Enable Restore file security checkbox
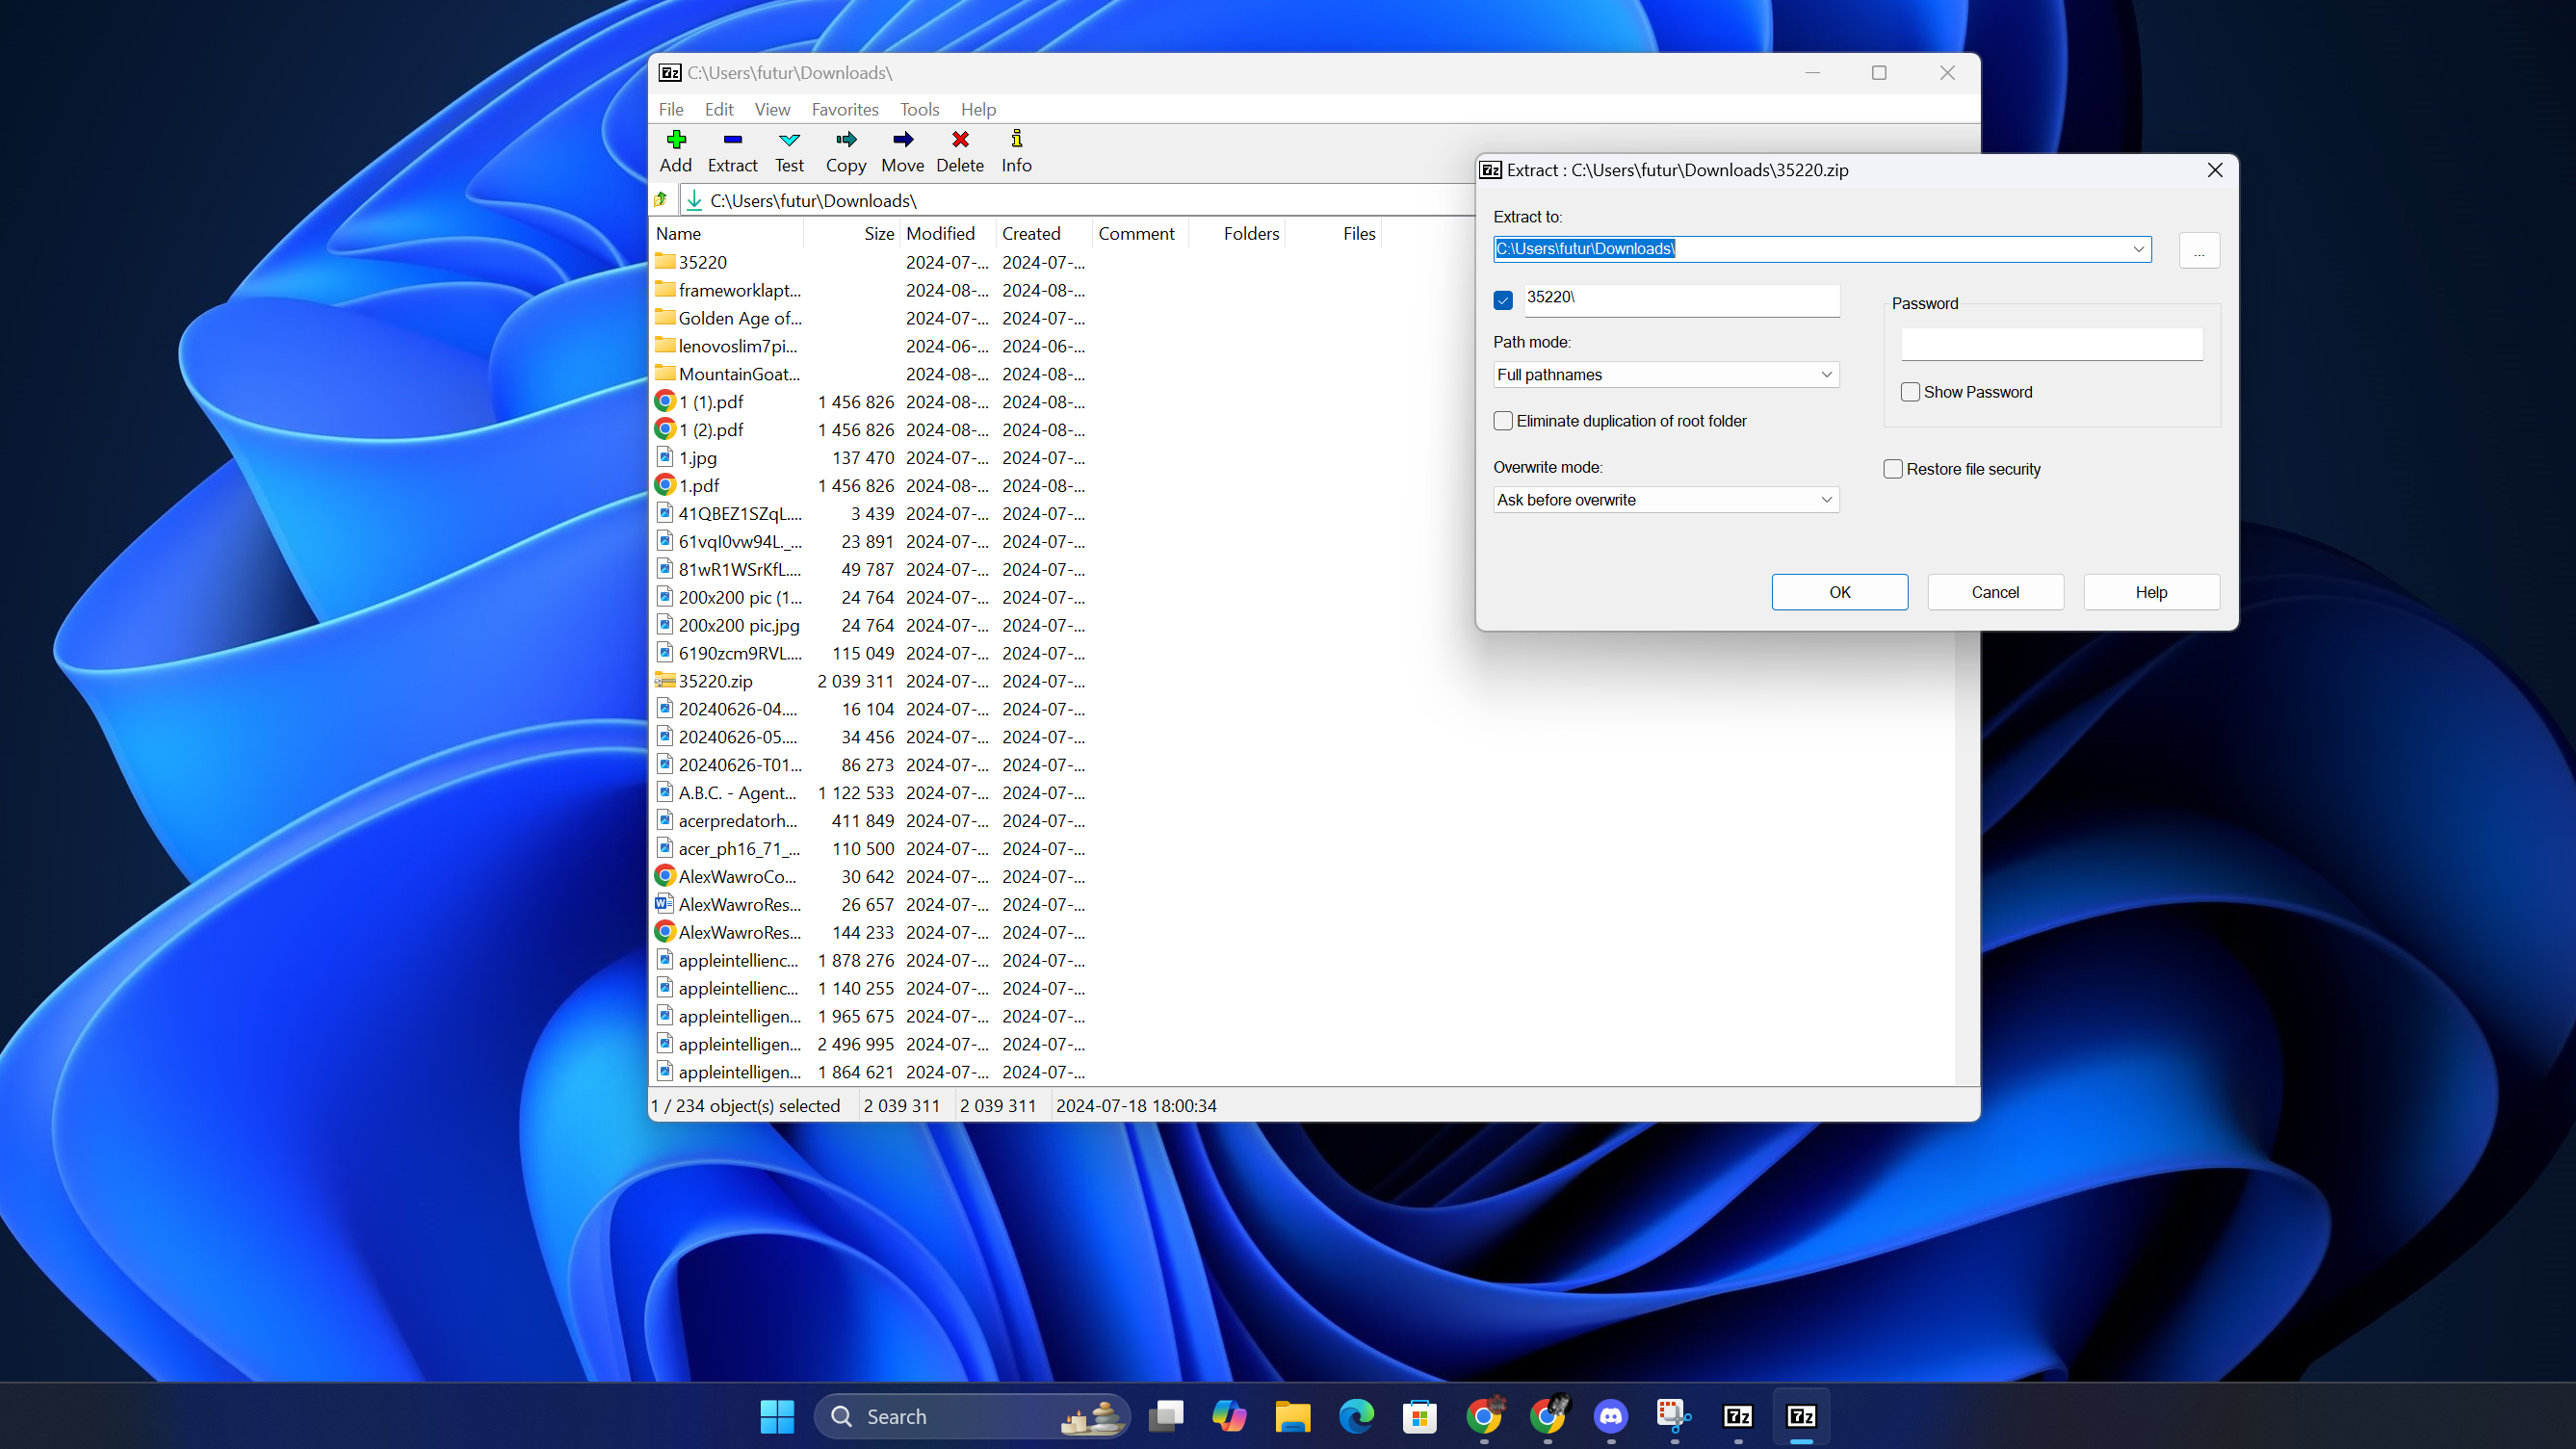 (x=1893, y=469)
